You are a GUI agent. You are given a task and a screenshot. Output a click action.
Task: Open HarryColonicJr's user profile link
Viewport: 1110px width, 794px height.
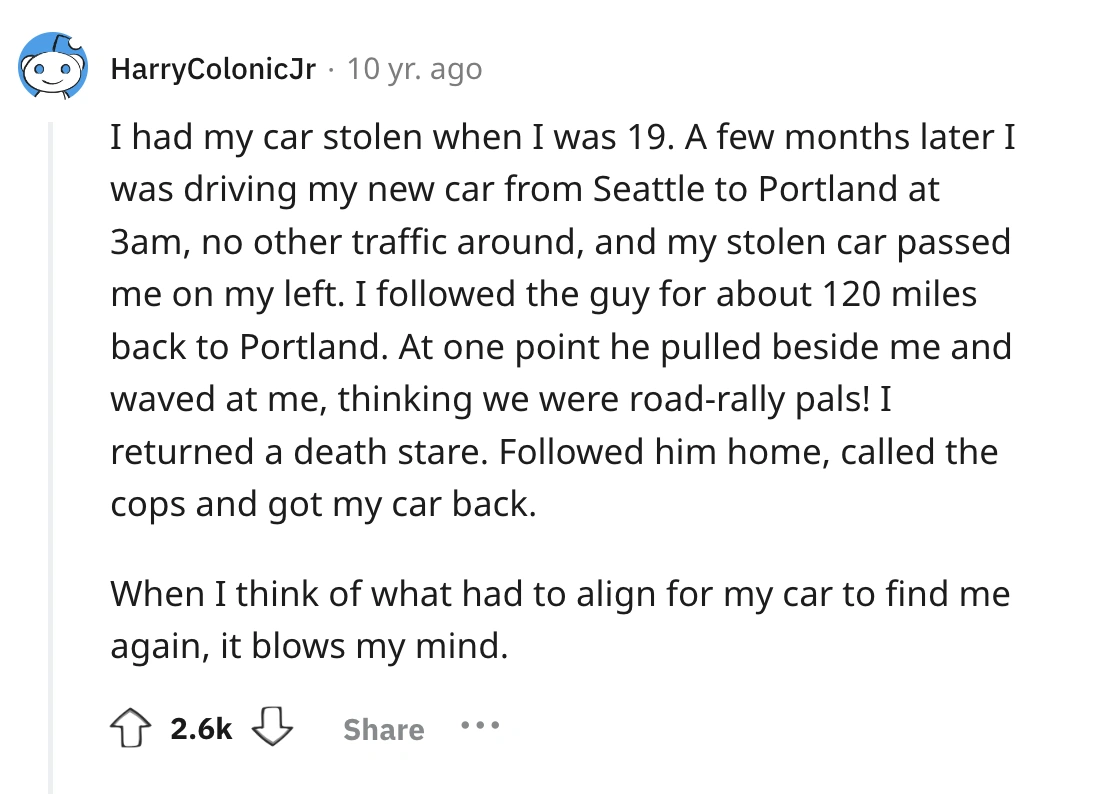click(x=213, y=69)
